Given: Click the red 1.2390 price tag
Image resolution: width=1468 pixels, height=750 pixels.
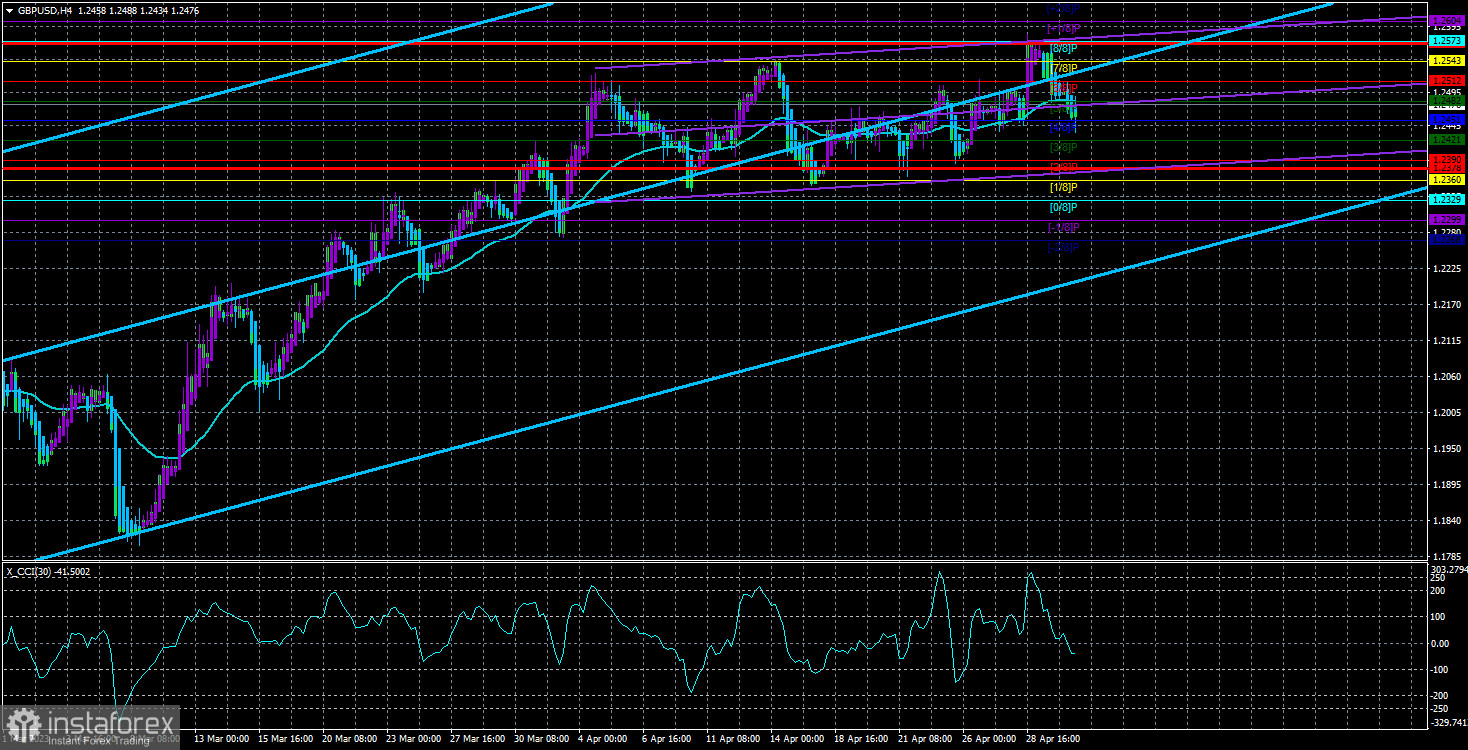Looking at the screenshot, I should (1446, 160).
